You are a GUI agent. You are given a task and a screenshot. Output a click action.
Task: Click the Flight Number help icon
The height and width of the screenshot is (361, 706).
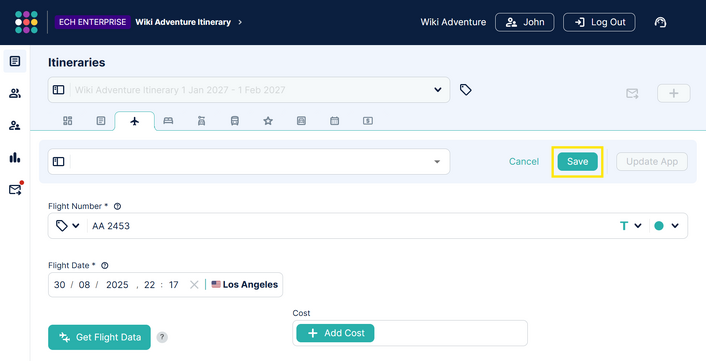[x=118, y=206]
